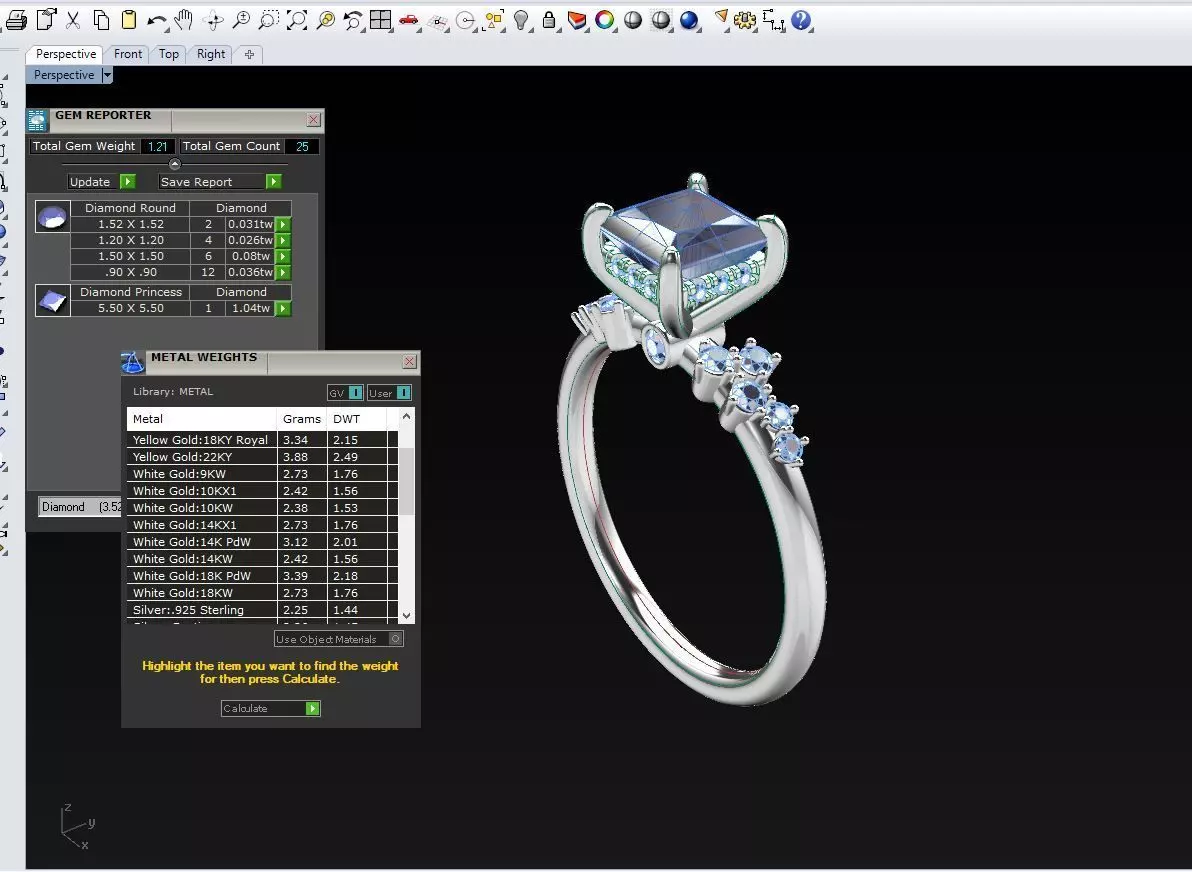Image resolution: width=1192 pixels, height=872 pixels.
Task: Click the Print icon in toolbar
Action: tap(17, 20)
